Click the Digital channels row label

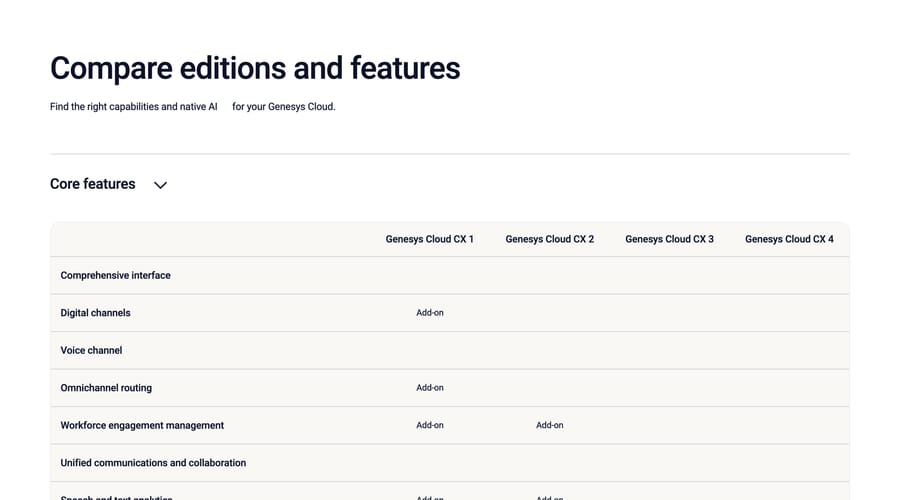tap(95, 313)
